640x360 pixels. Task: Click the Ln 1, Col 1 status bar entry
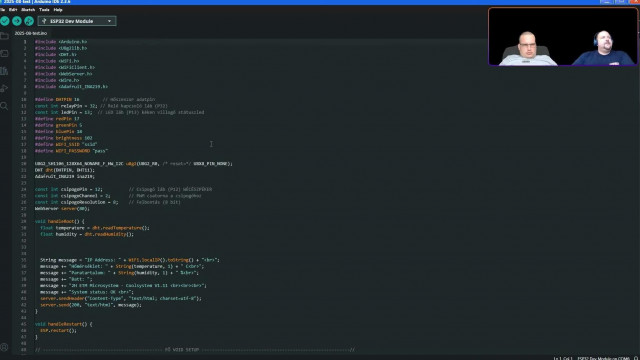[x=563, y=358]
